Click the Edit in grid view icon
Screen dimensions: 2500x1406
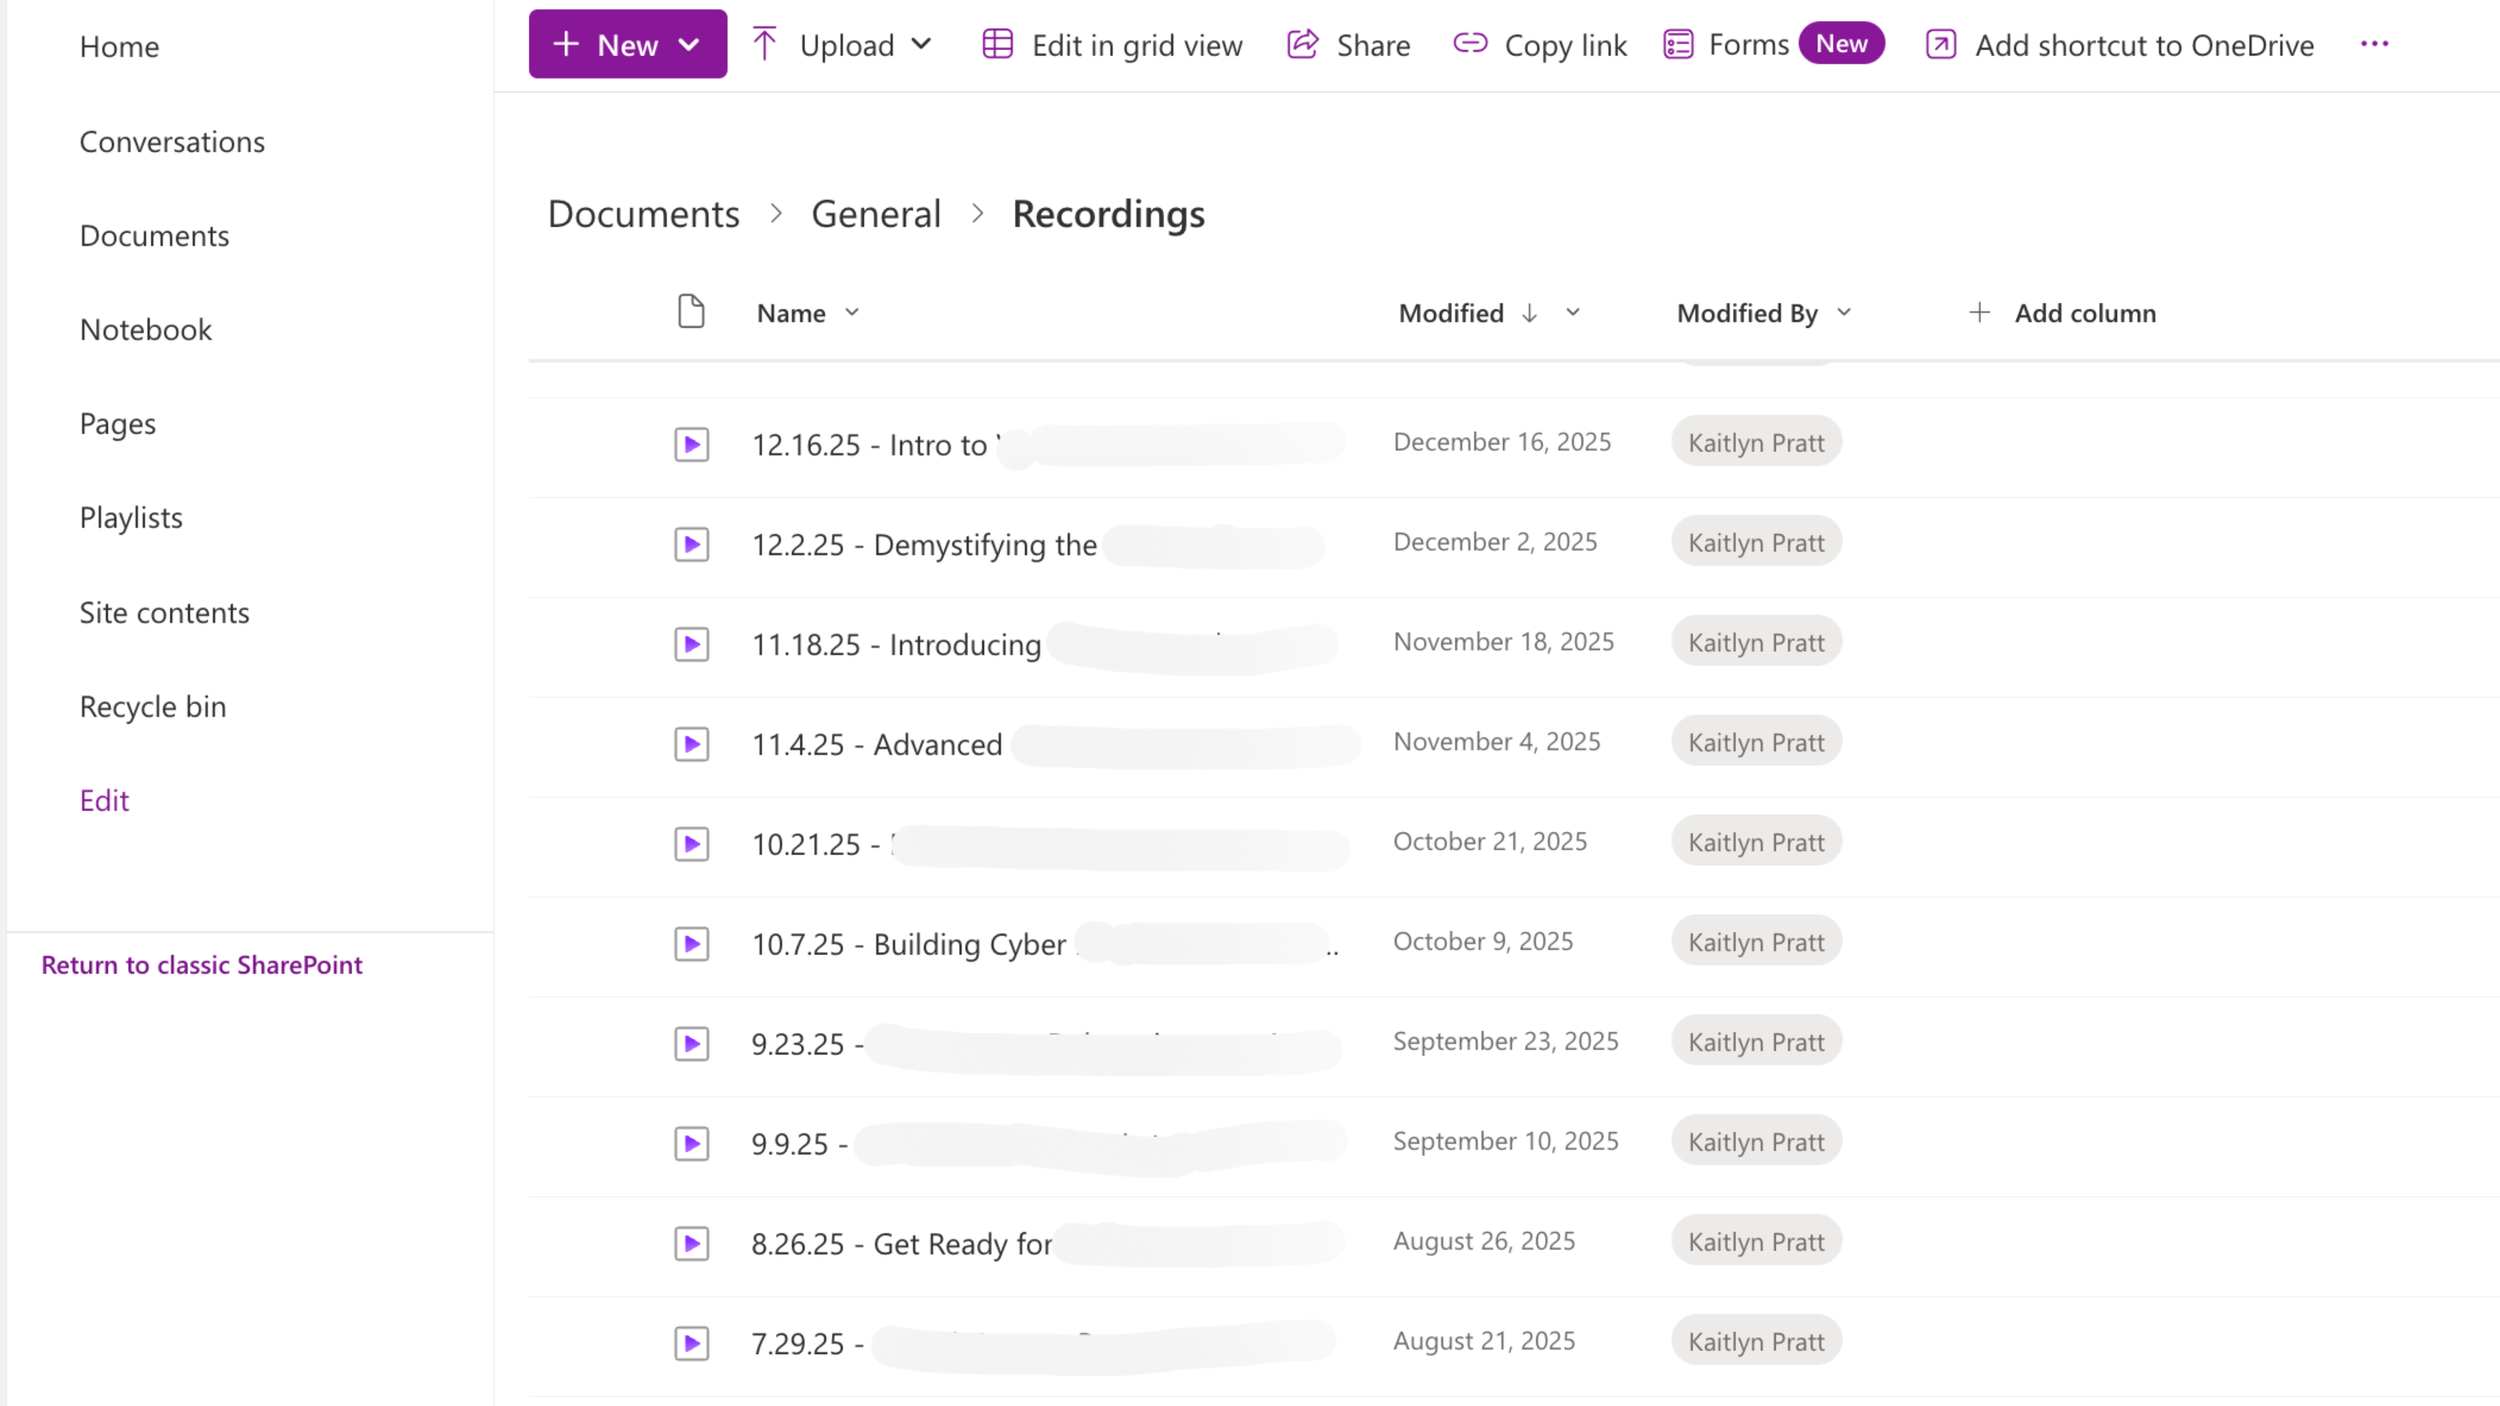click(x=997, y=44)
